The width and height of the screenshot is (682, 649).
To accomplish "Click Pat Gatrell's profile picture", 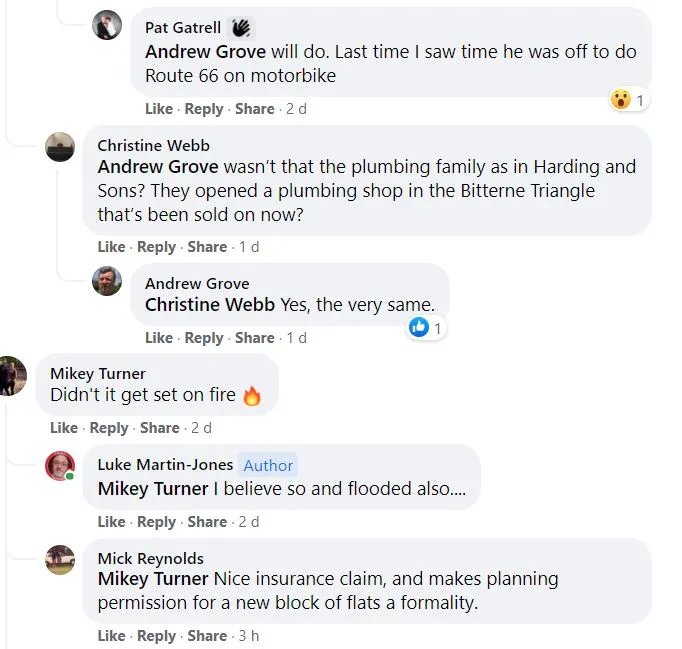I will [x=107, y=26].
